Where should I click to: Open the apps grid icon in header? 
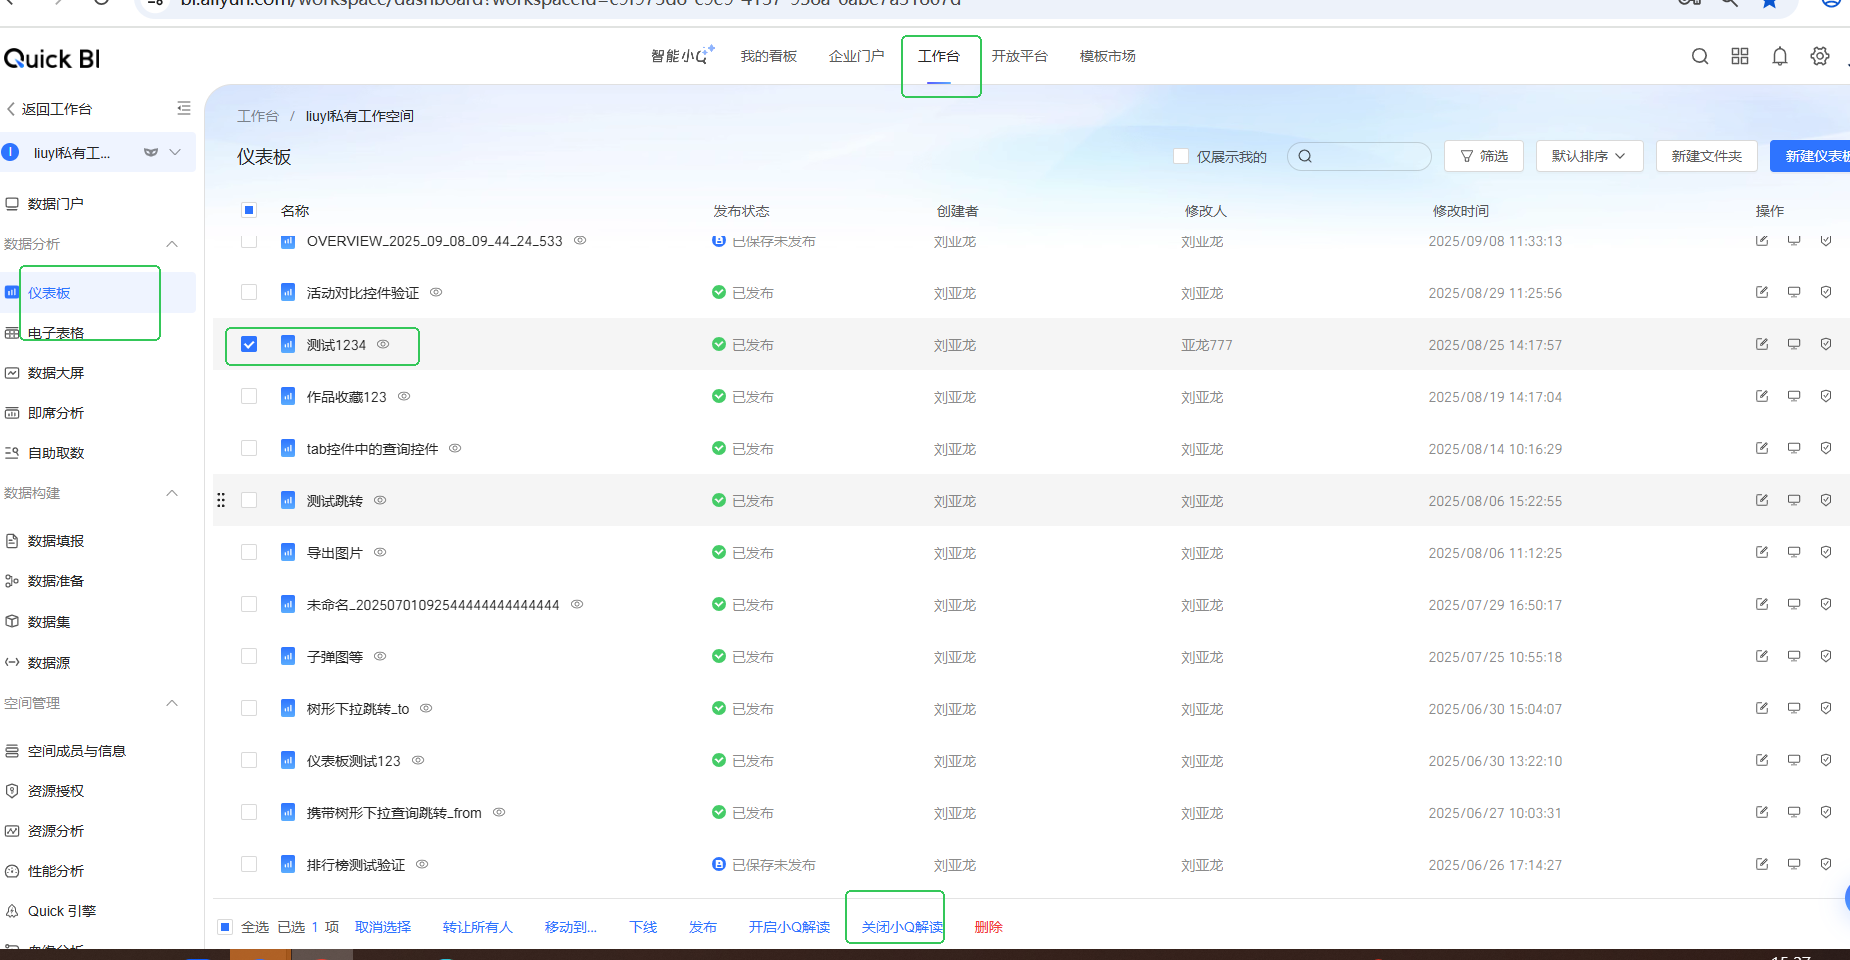(1739, 57)
